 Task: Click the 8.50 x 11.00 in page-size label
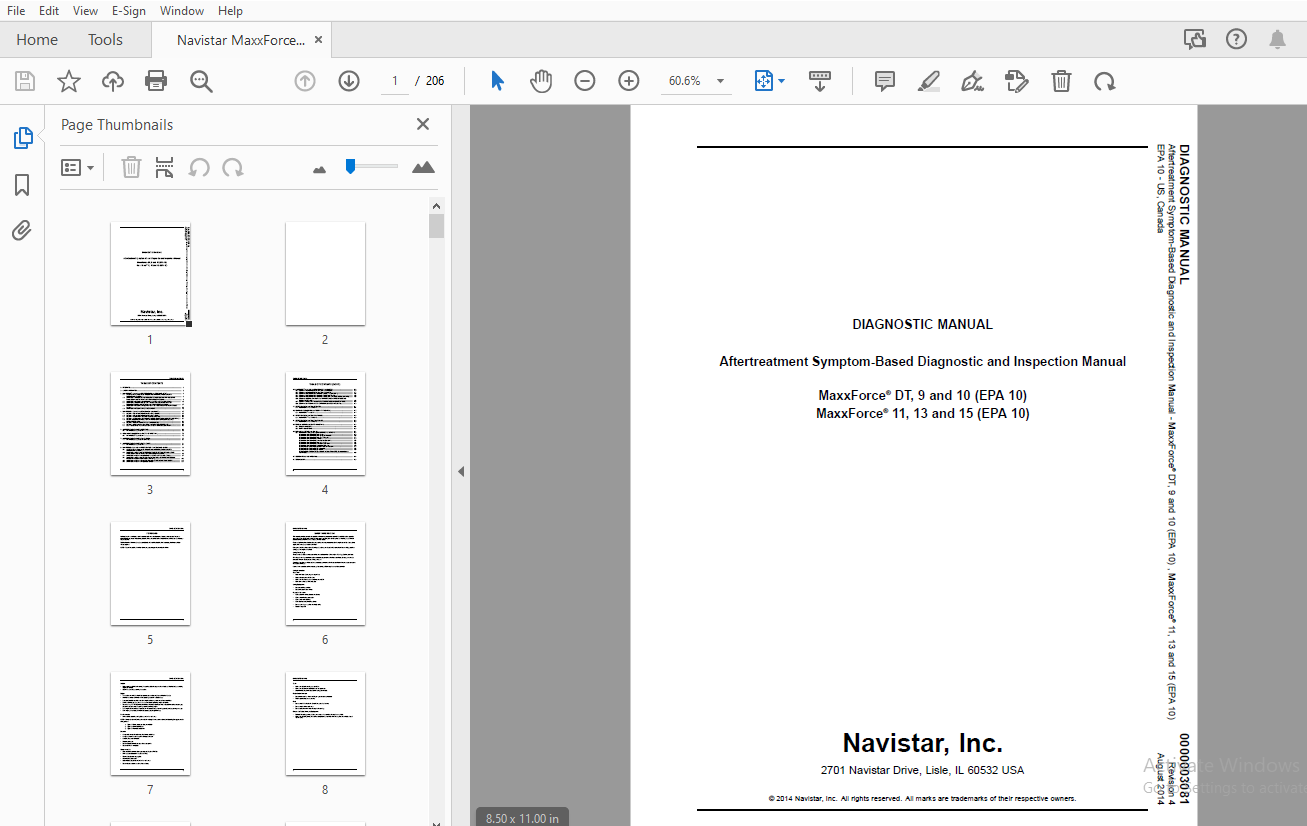(x=522, y=818)
